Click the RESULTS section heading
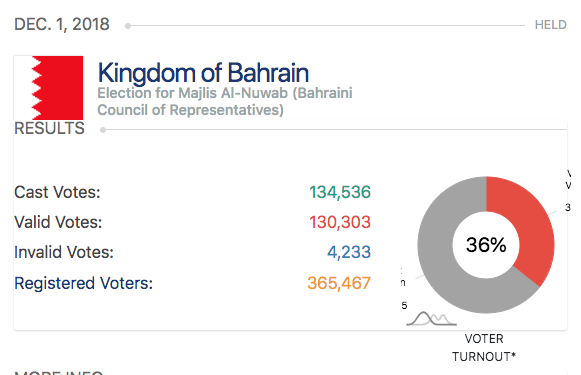This screenshot has width=581, height=375. (49, 129)
